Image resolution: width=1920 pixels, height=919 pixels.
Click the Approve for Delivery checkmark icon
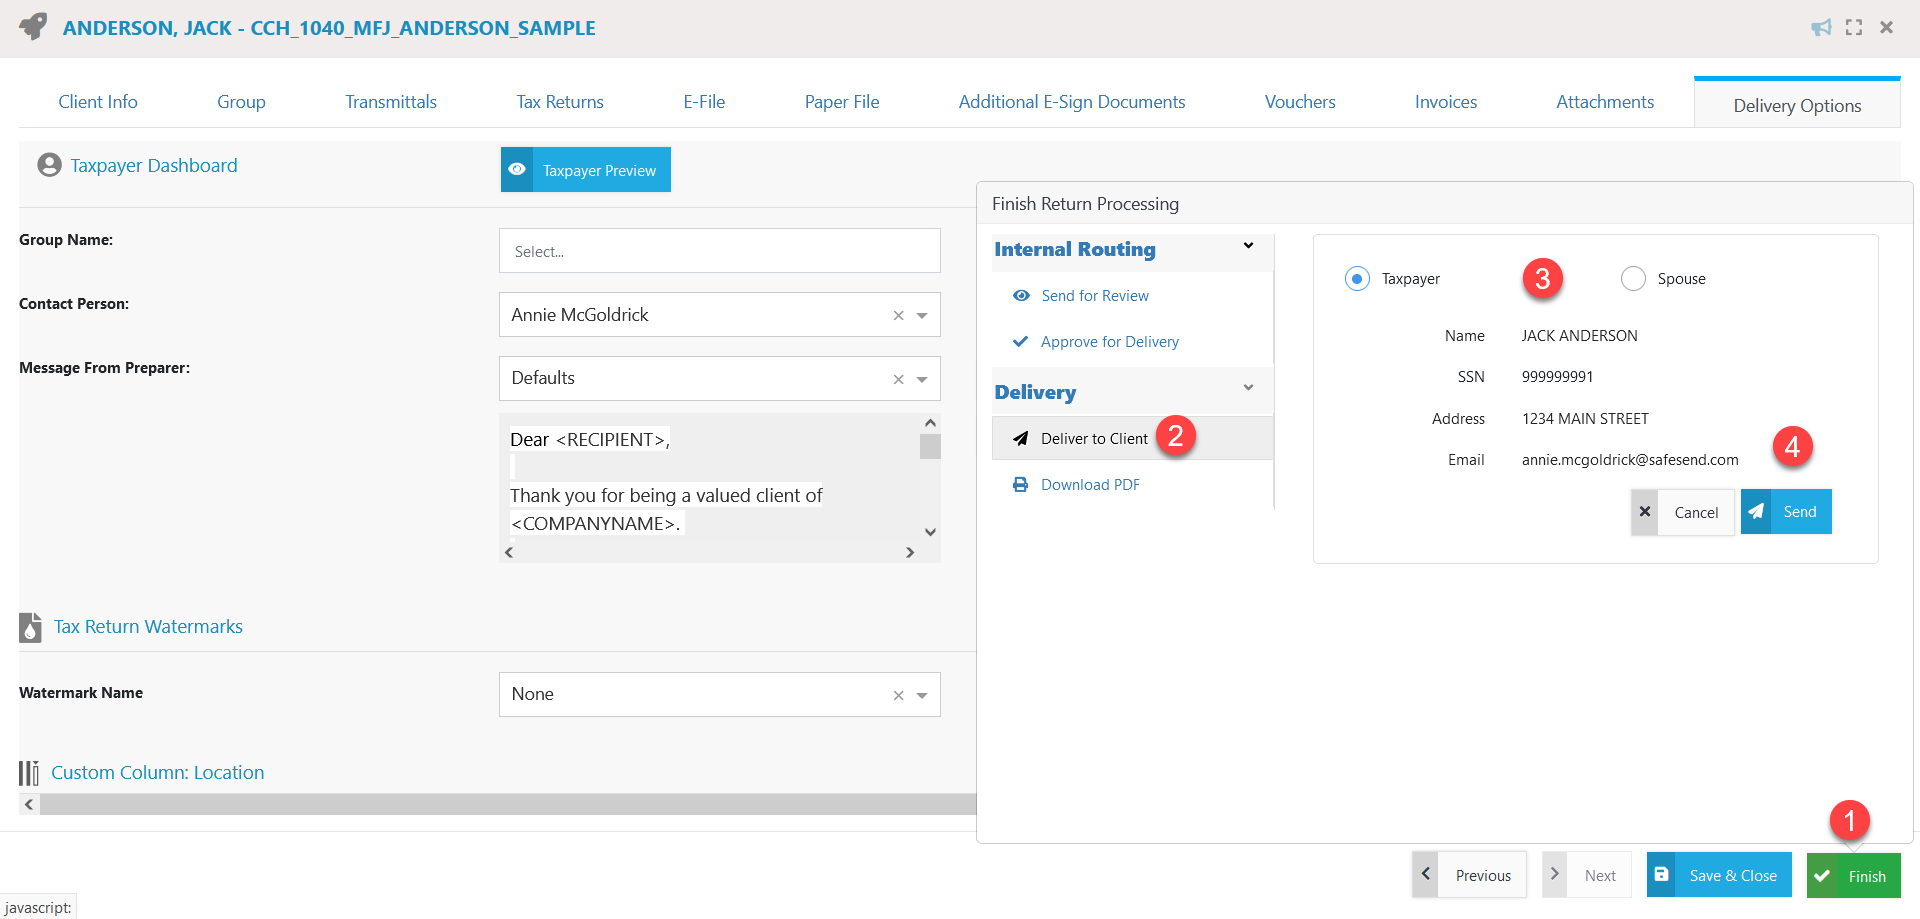[x=1021, y=341]
